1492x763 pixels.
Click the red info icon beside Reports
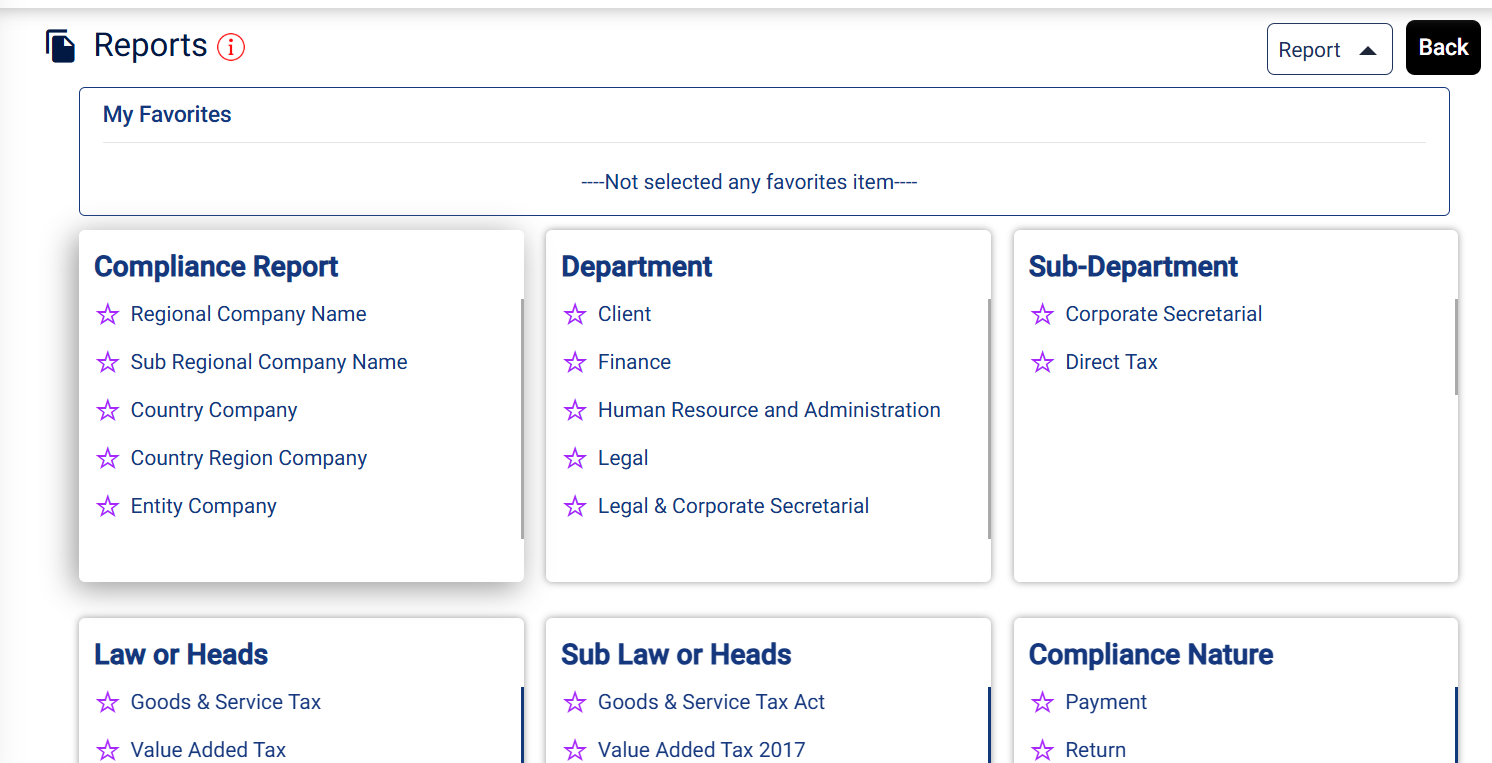tap(231, 47)
